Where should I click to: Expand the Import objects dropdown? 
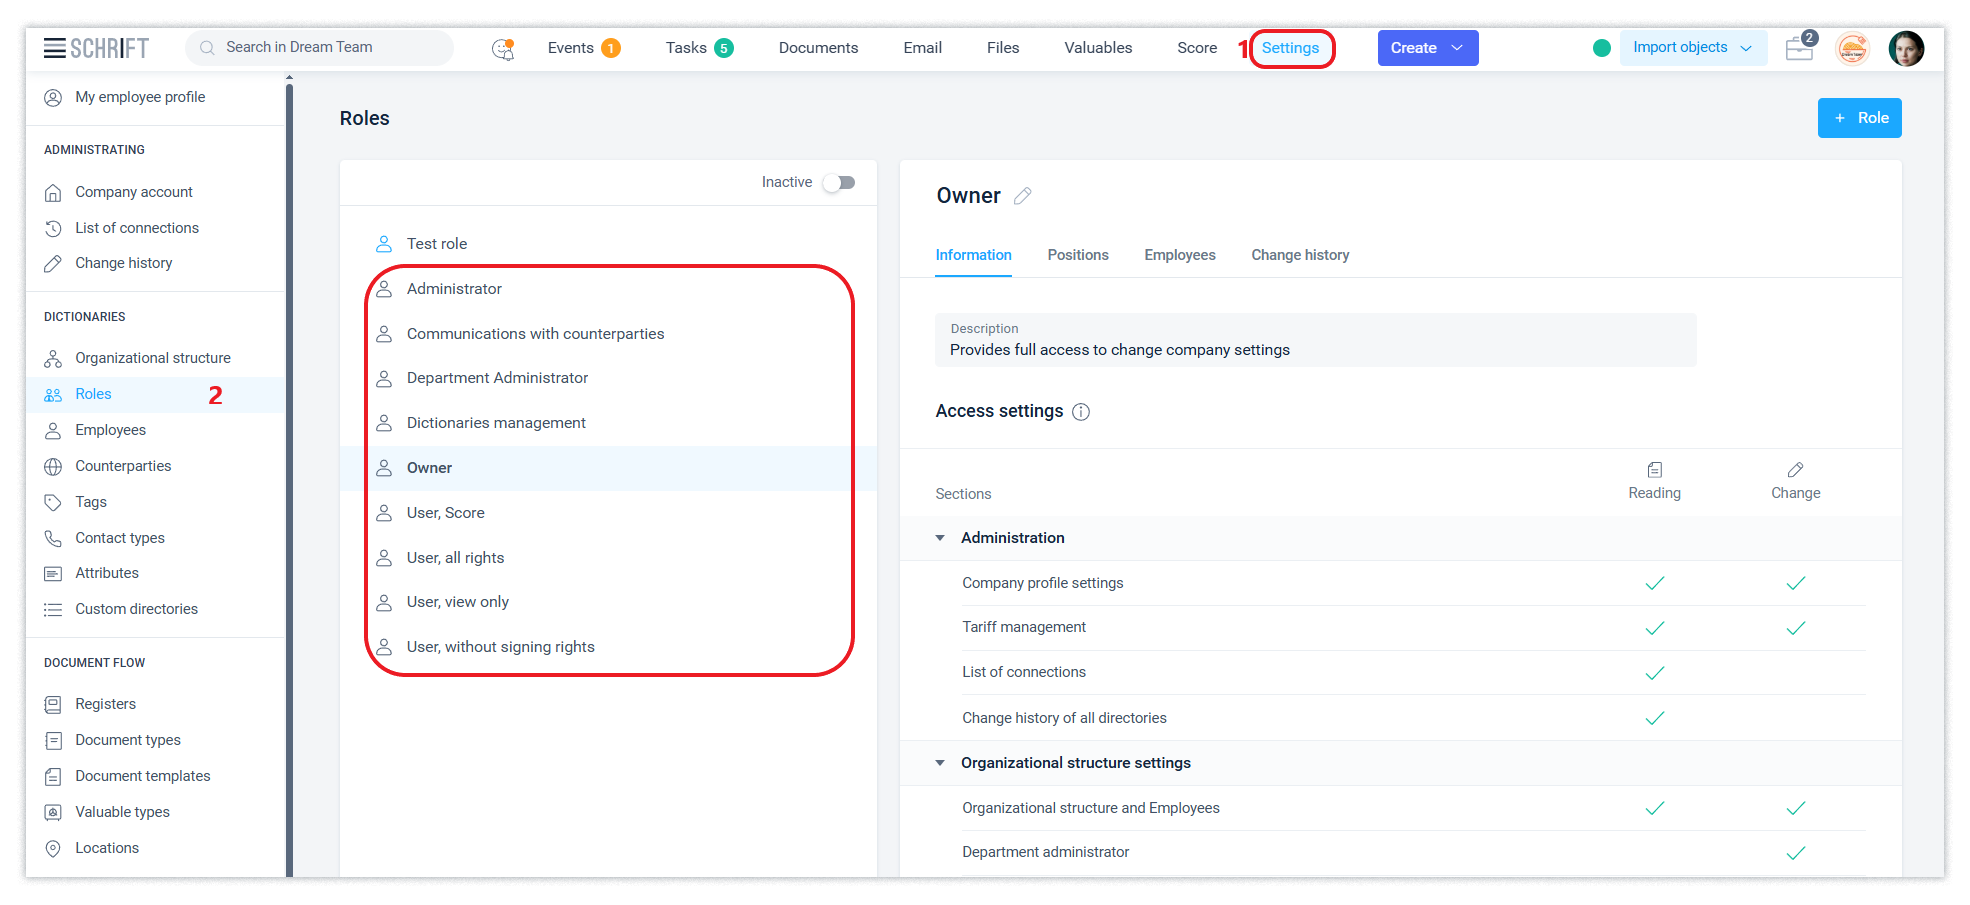[1692, 48]
